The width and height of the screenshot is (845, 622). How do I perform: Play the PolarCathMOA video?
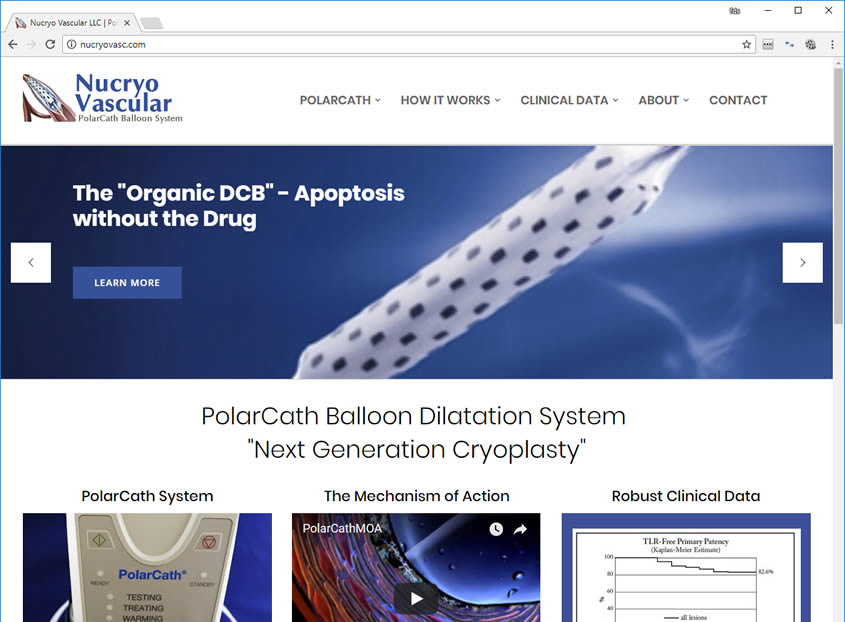click(x=415, y=598)
